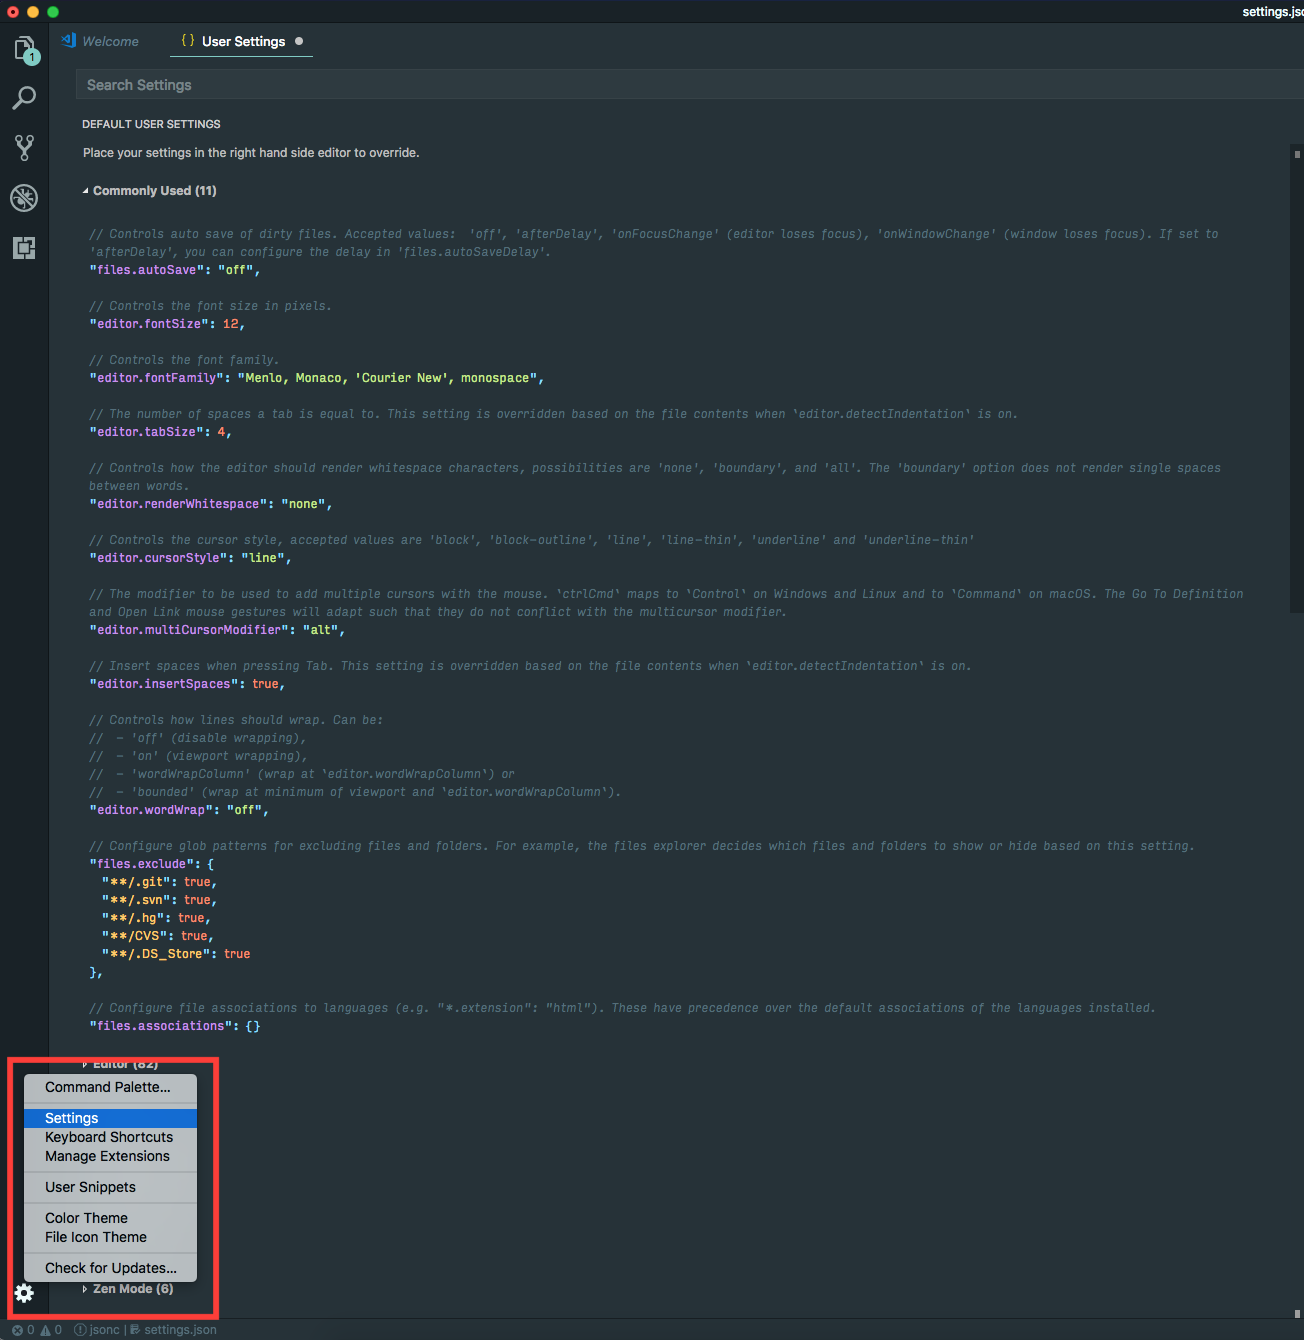This screenshot has width=1304, height=1340.
Task: Click the DEFAULT USER SETTINGS heading
Action: [151, 124]
